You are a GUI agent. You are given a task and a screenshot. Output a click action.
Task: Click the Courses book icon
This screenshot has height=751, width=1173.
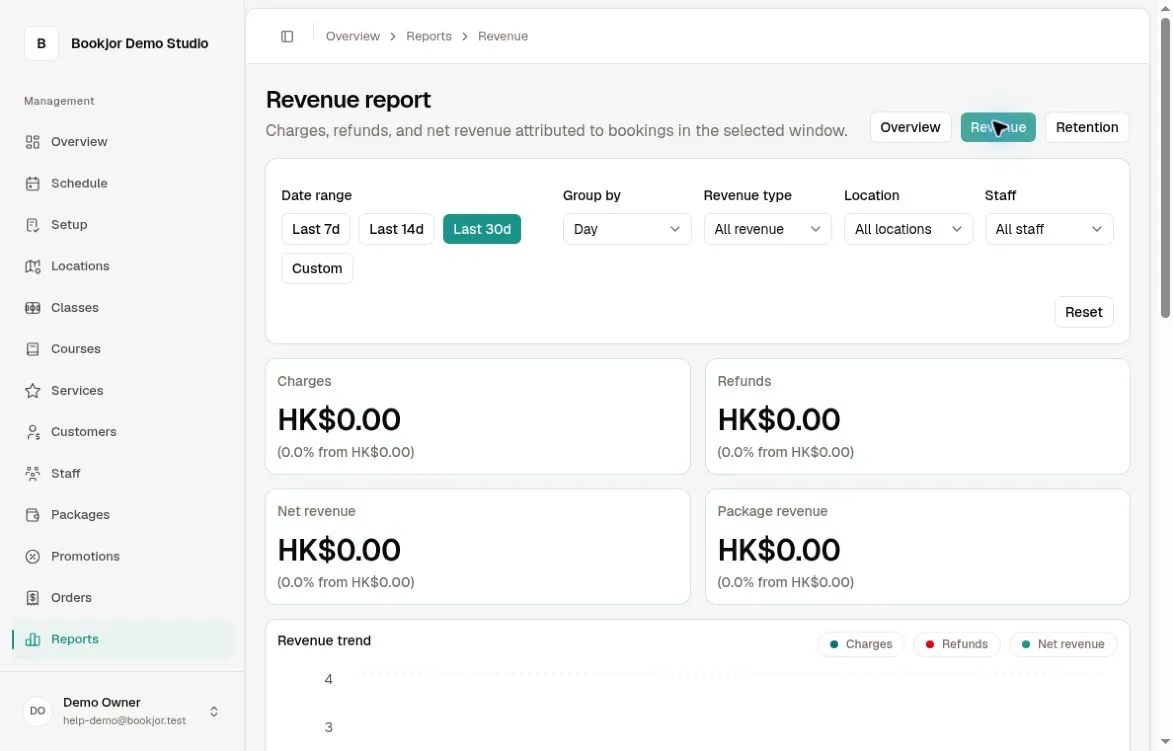32,349
